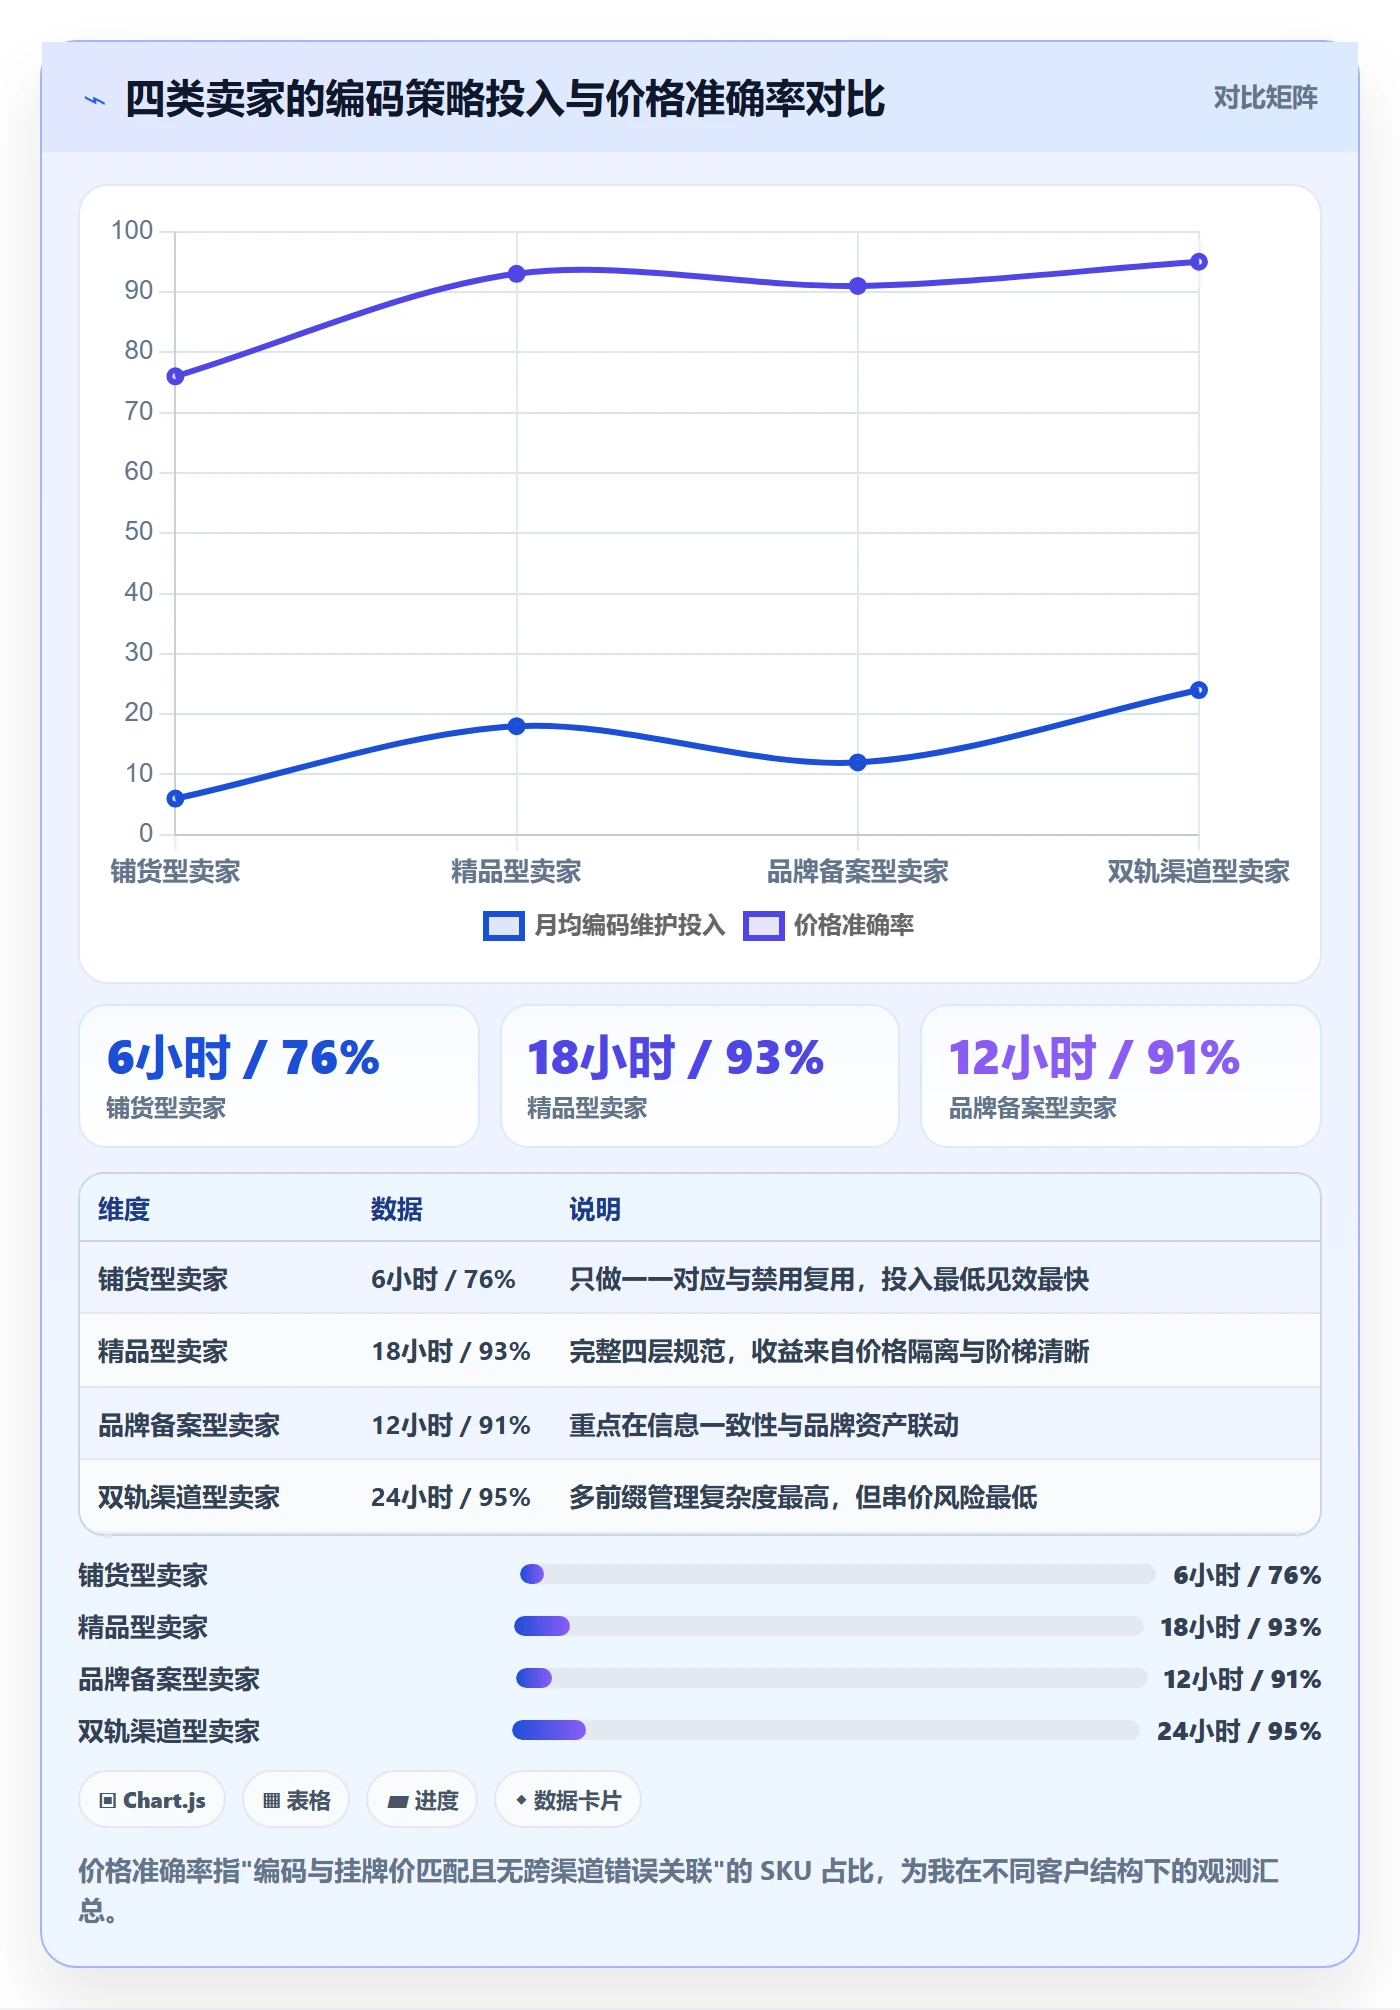Viewport: 1400px width, 2010px height.
Task: Click the 月均编码维护投入 point for 铺货型卖家
Action: (x=175, y=799)
